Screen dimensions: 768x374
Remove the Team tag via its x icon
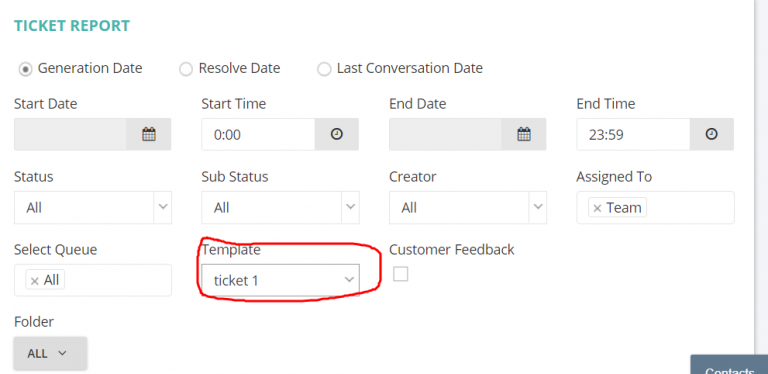[597, 209]
